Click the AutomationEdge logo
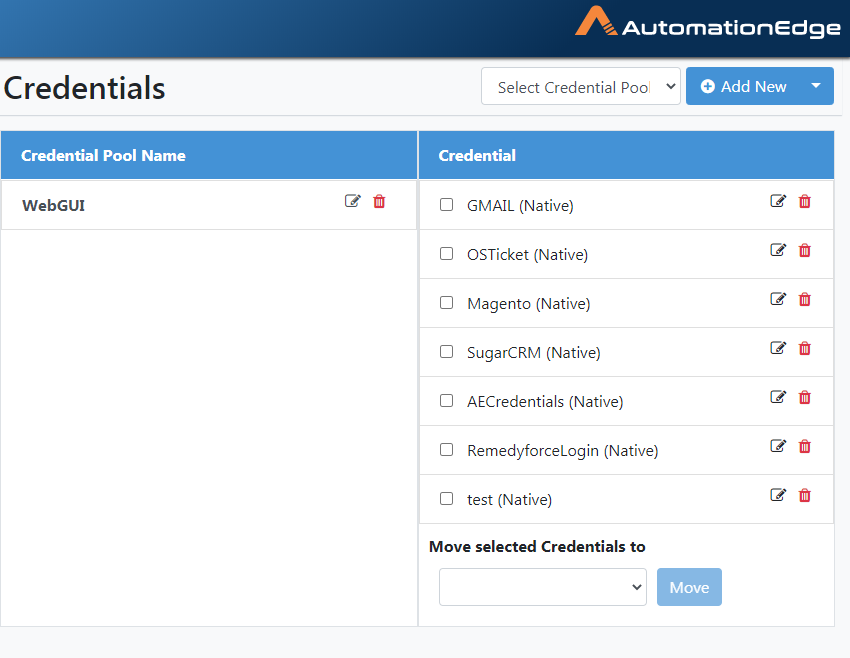Screen dimensions: 850x658 pos(707,23)
